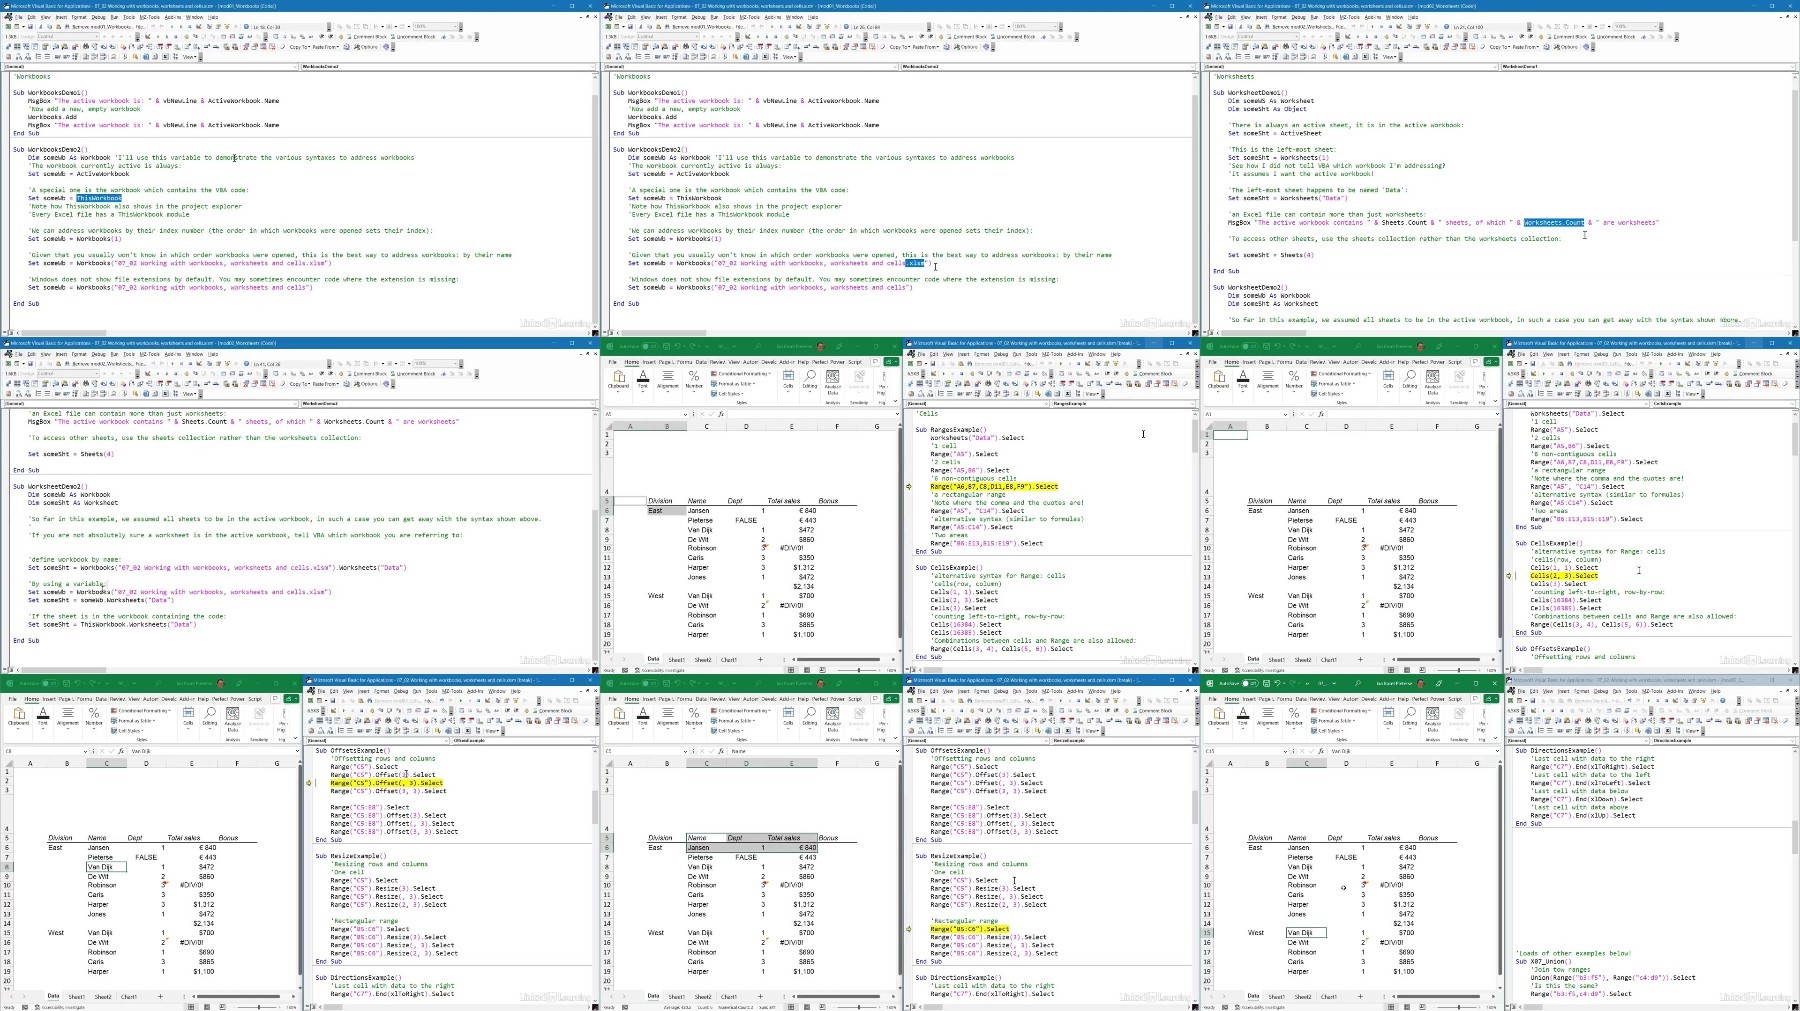Click Analyze Data icon in Excel beside ResizeExample code
This screenshot has width=1800, height=1011.
[833, 714]
